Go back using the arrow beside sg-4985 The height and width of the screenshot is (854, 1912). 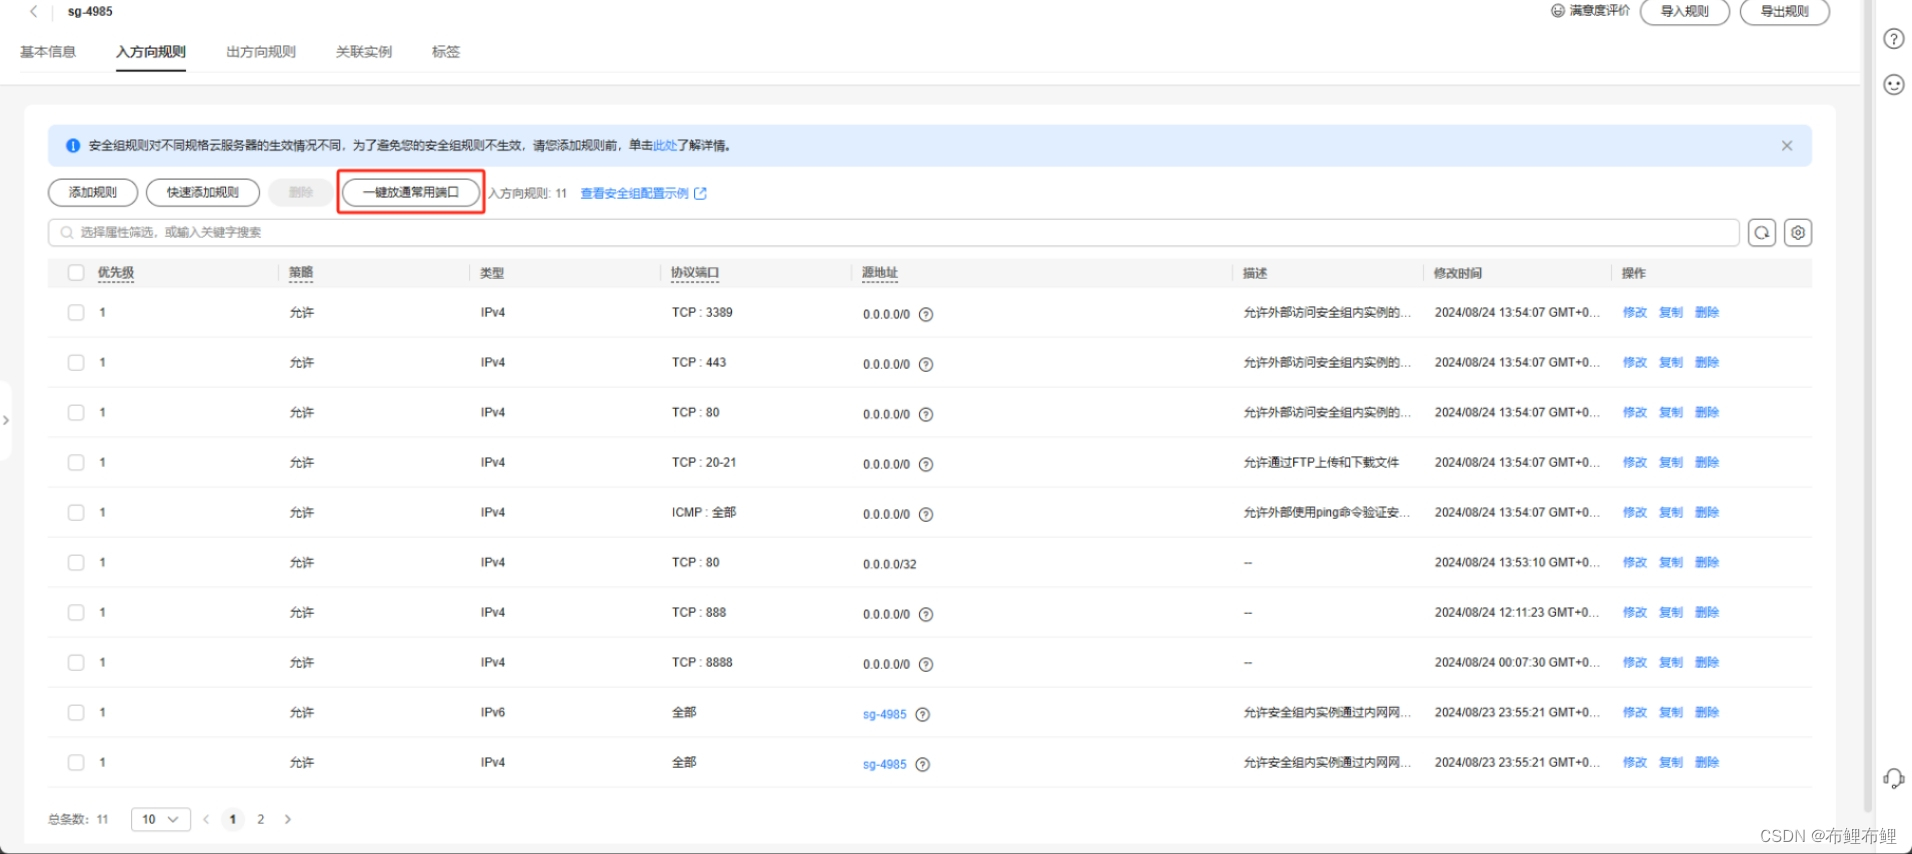tap(33, 12)
